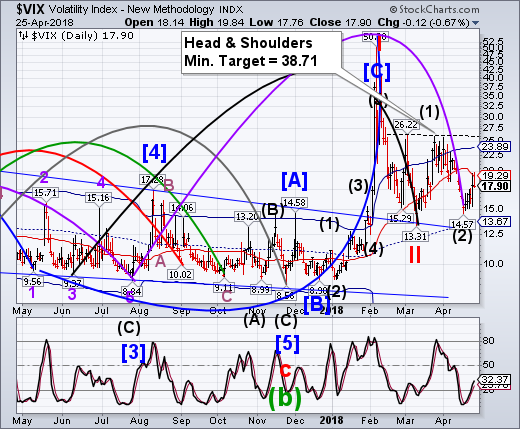Select the 23.89 blue price label
The height and width of the screenshot is (429, 520).
pos(495,146)
